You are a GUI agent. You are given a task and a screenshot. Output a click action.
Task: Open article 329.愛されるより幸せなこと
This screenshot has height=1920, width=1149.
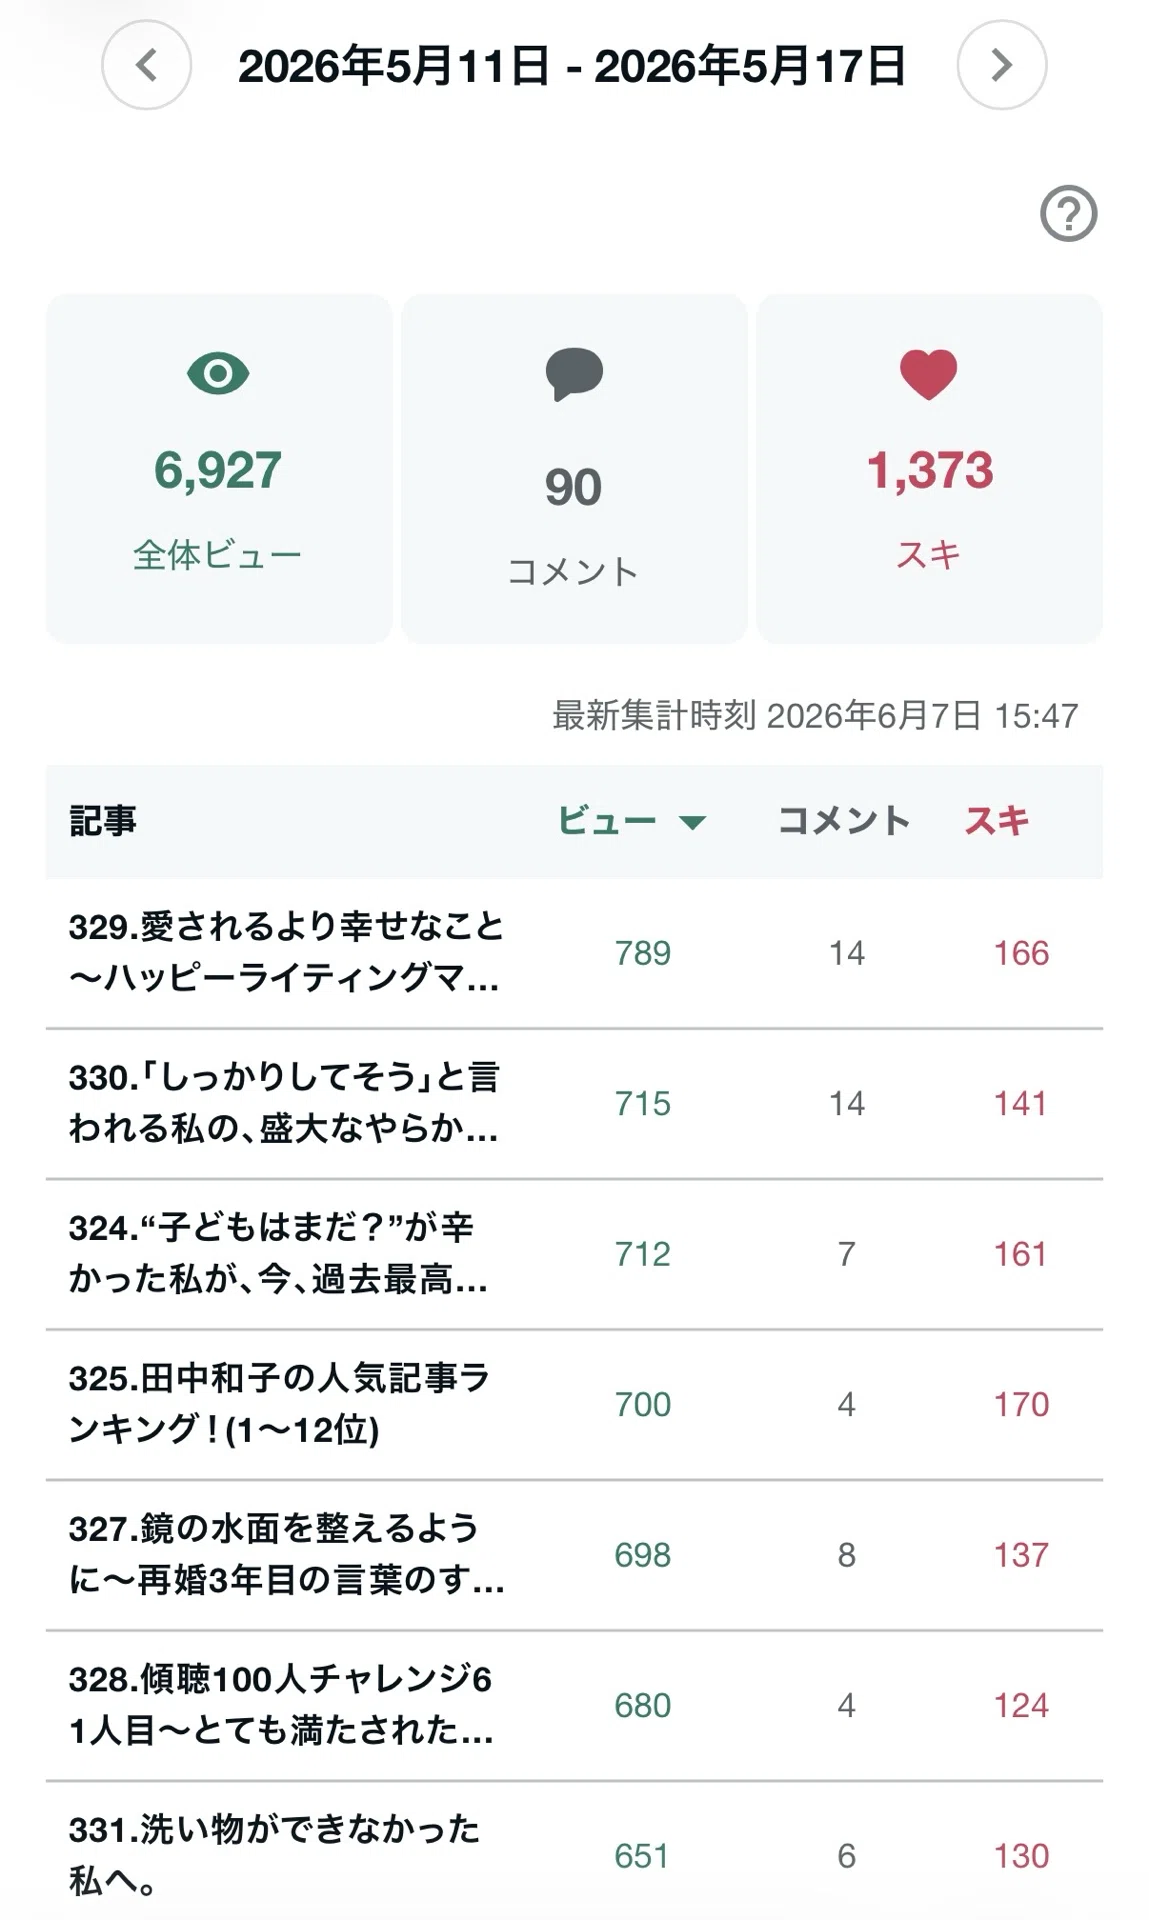pos(286,953)
